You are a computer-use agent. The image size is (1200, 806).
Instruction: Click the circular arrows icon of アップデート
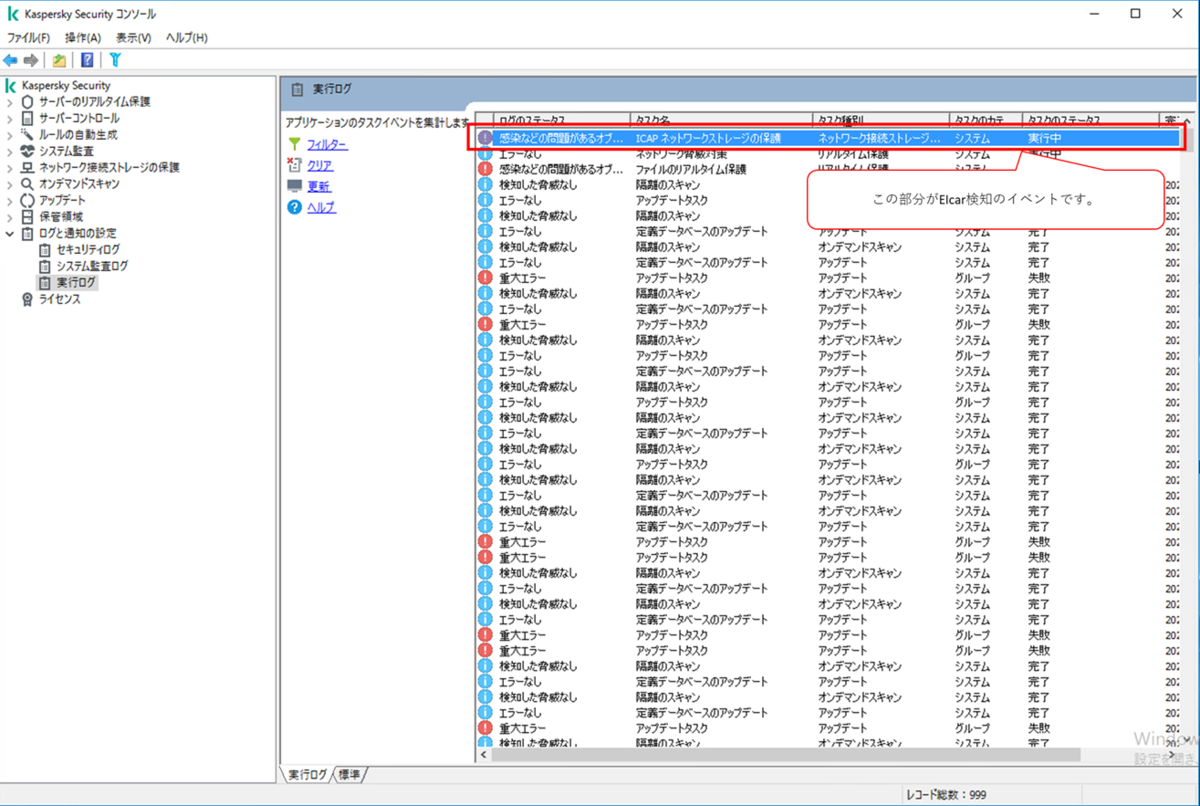pos(28,200)
